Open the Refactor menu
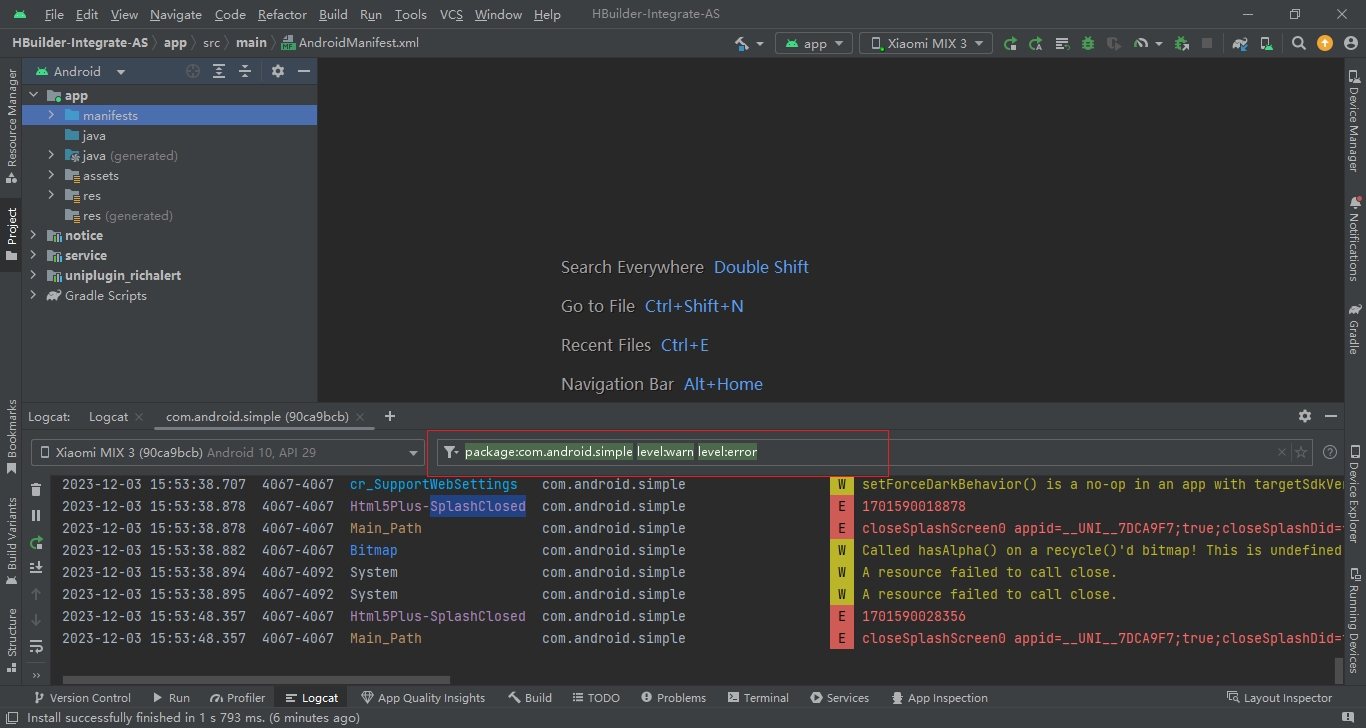Viewport: 1366px width, 728px height. point(282,15)
